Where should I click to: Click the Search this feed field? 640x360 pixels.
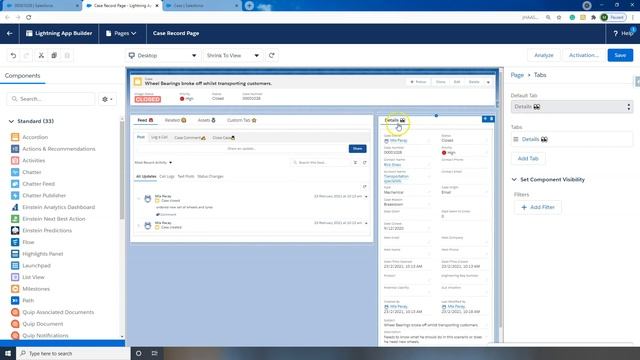tap(321, 162)
